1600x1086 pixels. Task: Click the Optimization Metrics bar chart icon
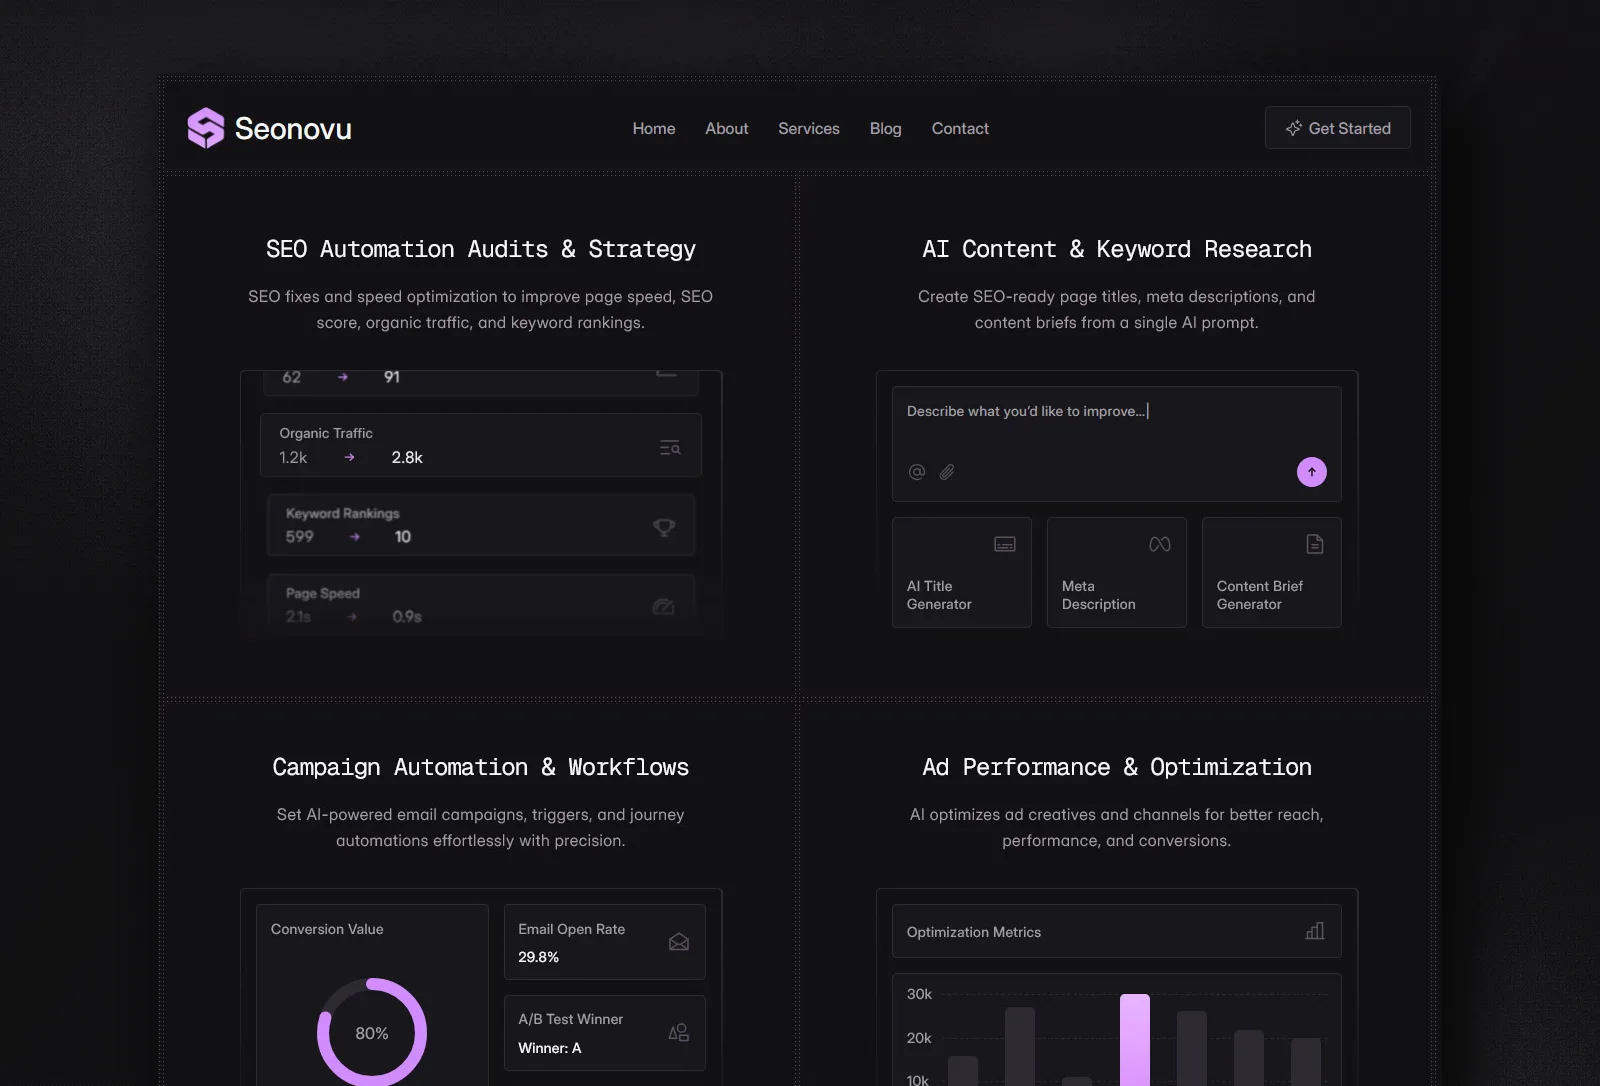[x=1315, y=931]
